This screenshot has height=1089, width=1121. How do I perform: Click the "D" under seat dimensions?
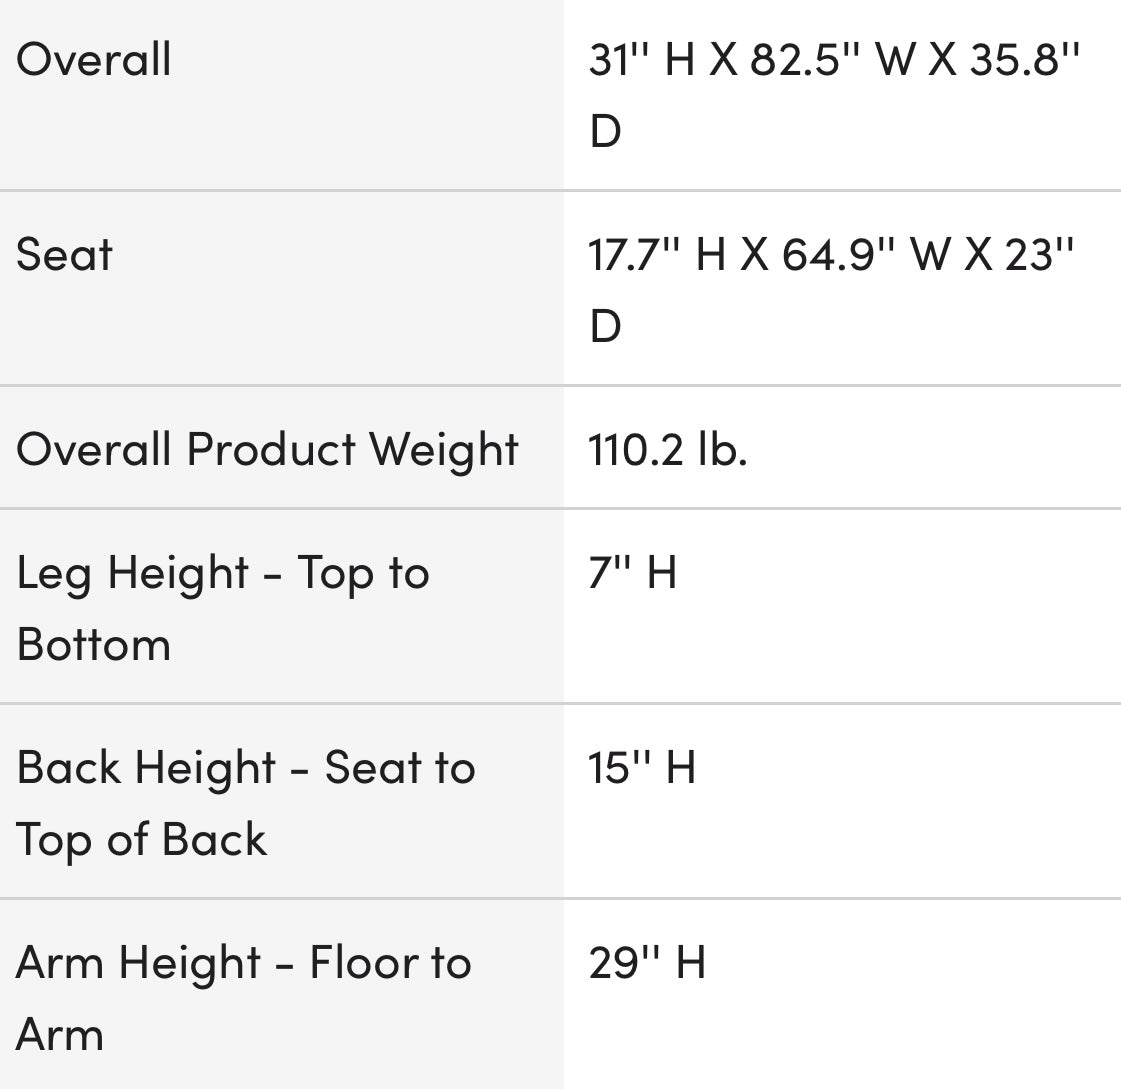pos(605,326)
